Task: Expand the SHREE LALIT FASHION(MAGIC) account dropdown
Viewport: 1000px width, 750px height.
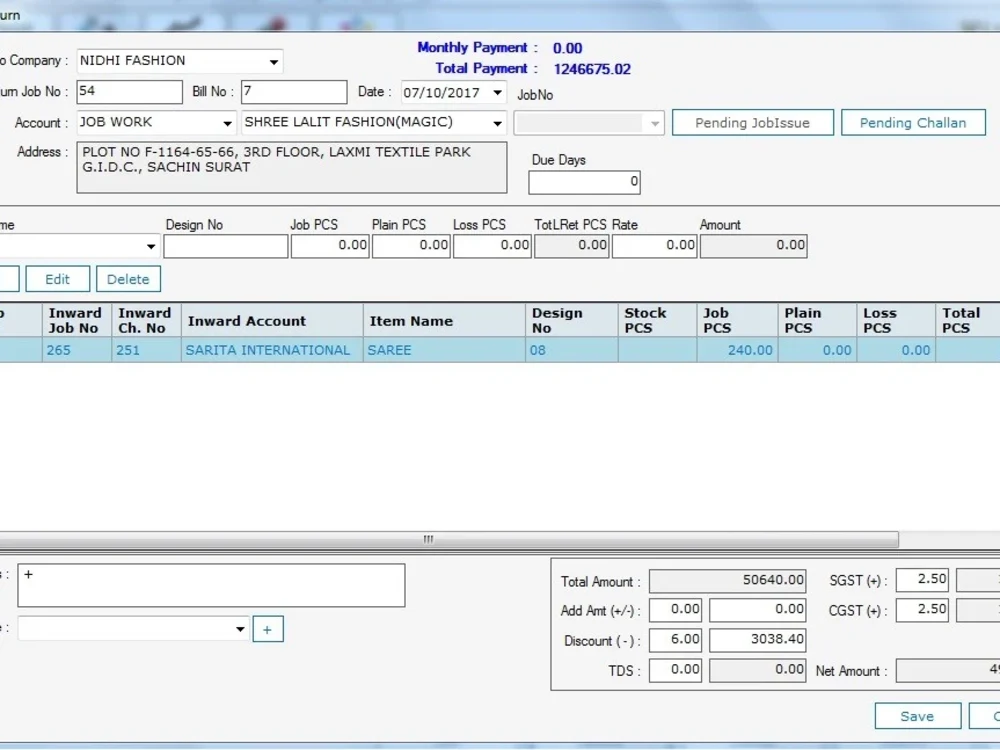Action: coord(497,123)
